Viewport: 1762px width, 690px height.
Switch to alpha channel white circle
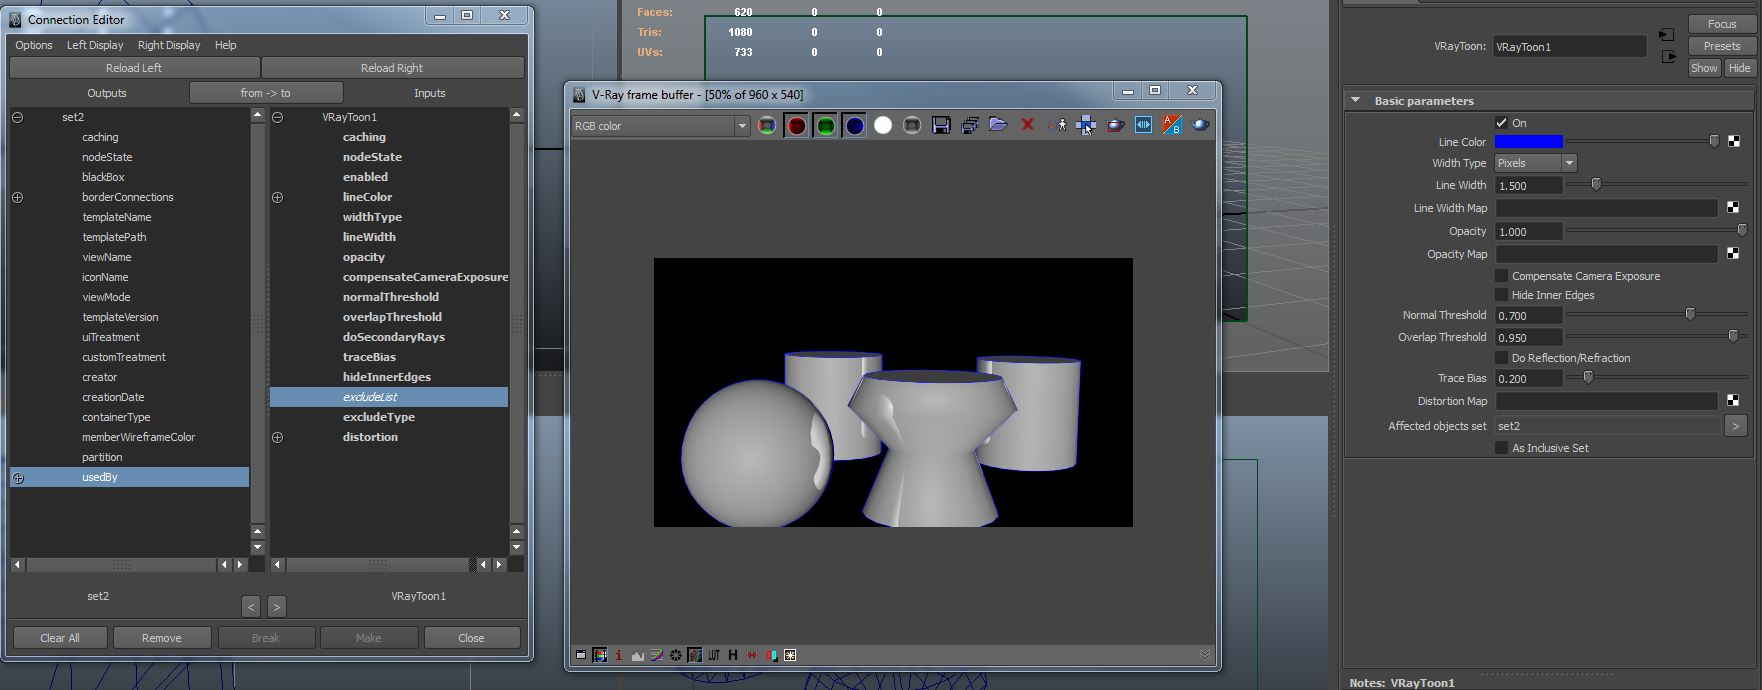tap(883, 126)
